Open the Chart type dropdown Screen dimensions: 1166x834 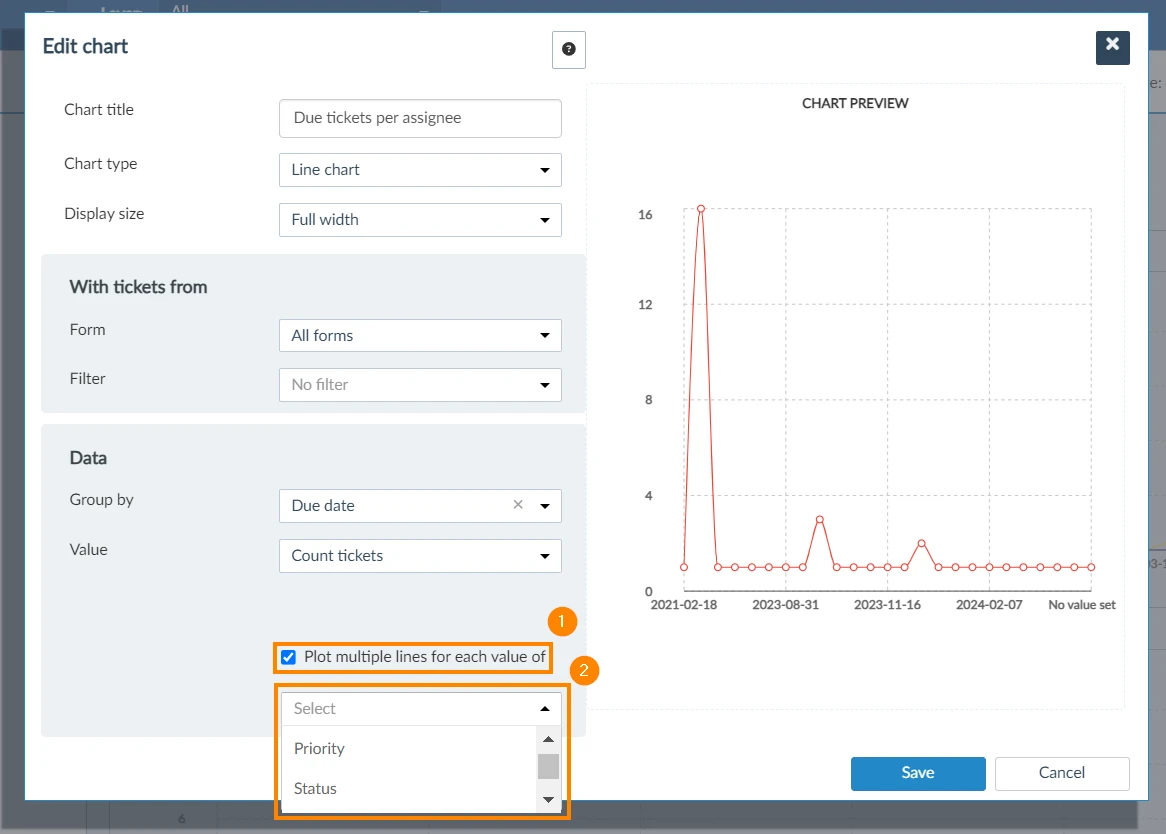coord(420,169)
